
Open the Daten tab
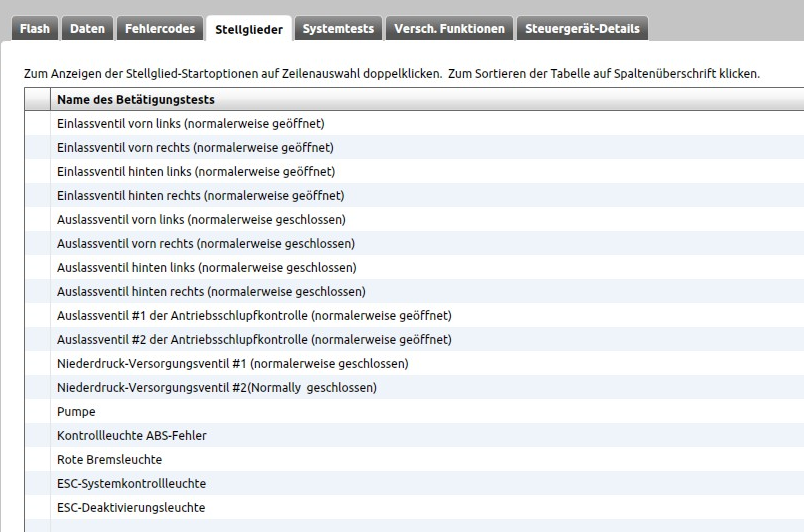click(87, 29)
